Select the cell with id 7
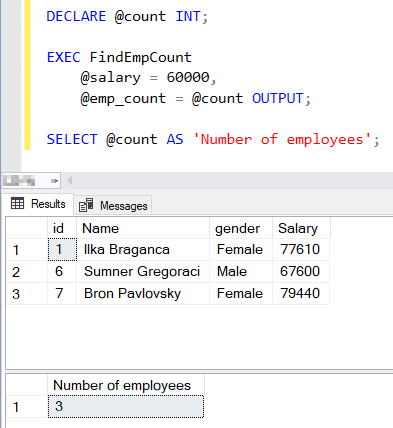Viewport: 393px width, 428px height. tap(62, 293)
